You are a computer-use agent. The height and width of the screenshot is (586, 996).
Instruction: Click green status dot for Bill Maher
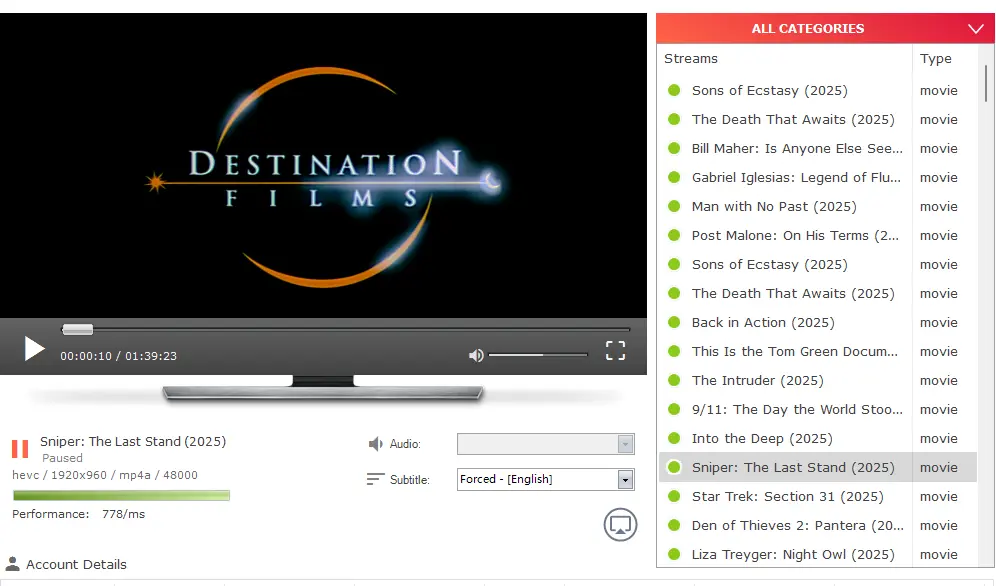point(674,148)
